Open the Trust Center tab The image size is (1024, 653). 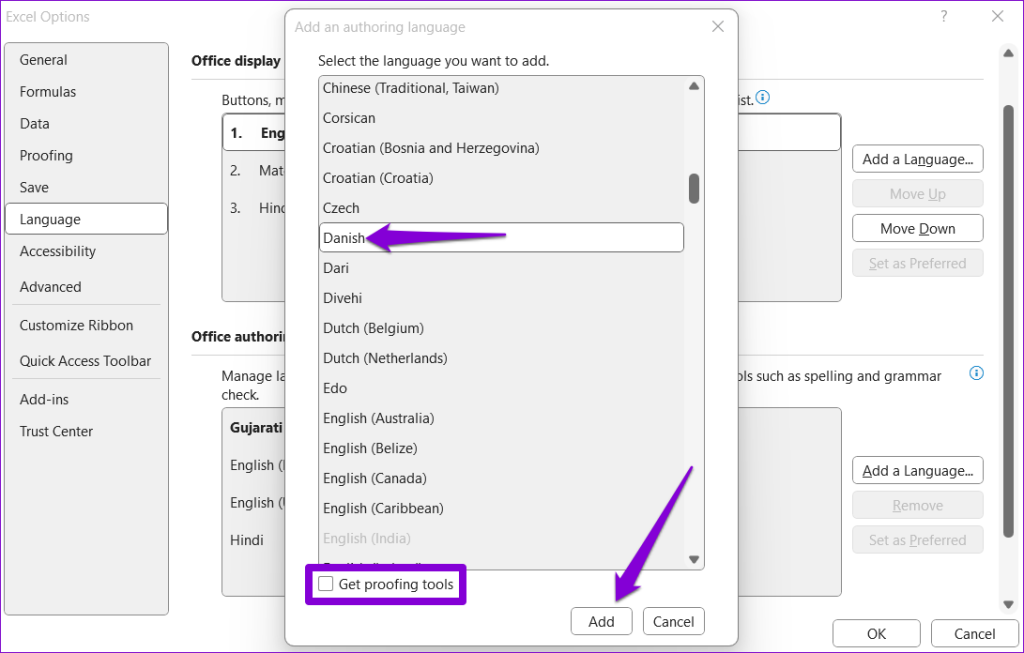[86, 432]
